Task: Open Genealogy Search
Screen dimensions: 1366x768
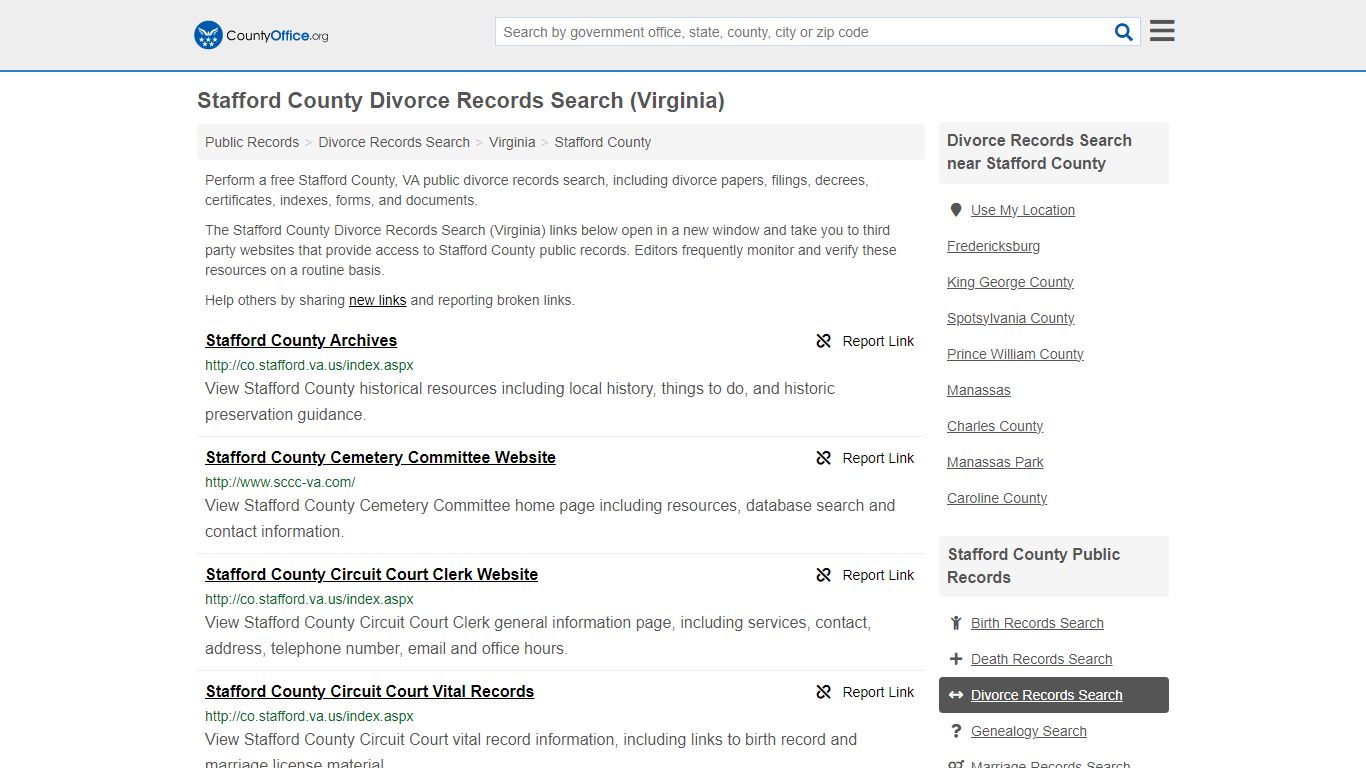Action: 1028,731
